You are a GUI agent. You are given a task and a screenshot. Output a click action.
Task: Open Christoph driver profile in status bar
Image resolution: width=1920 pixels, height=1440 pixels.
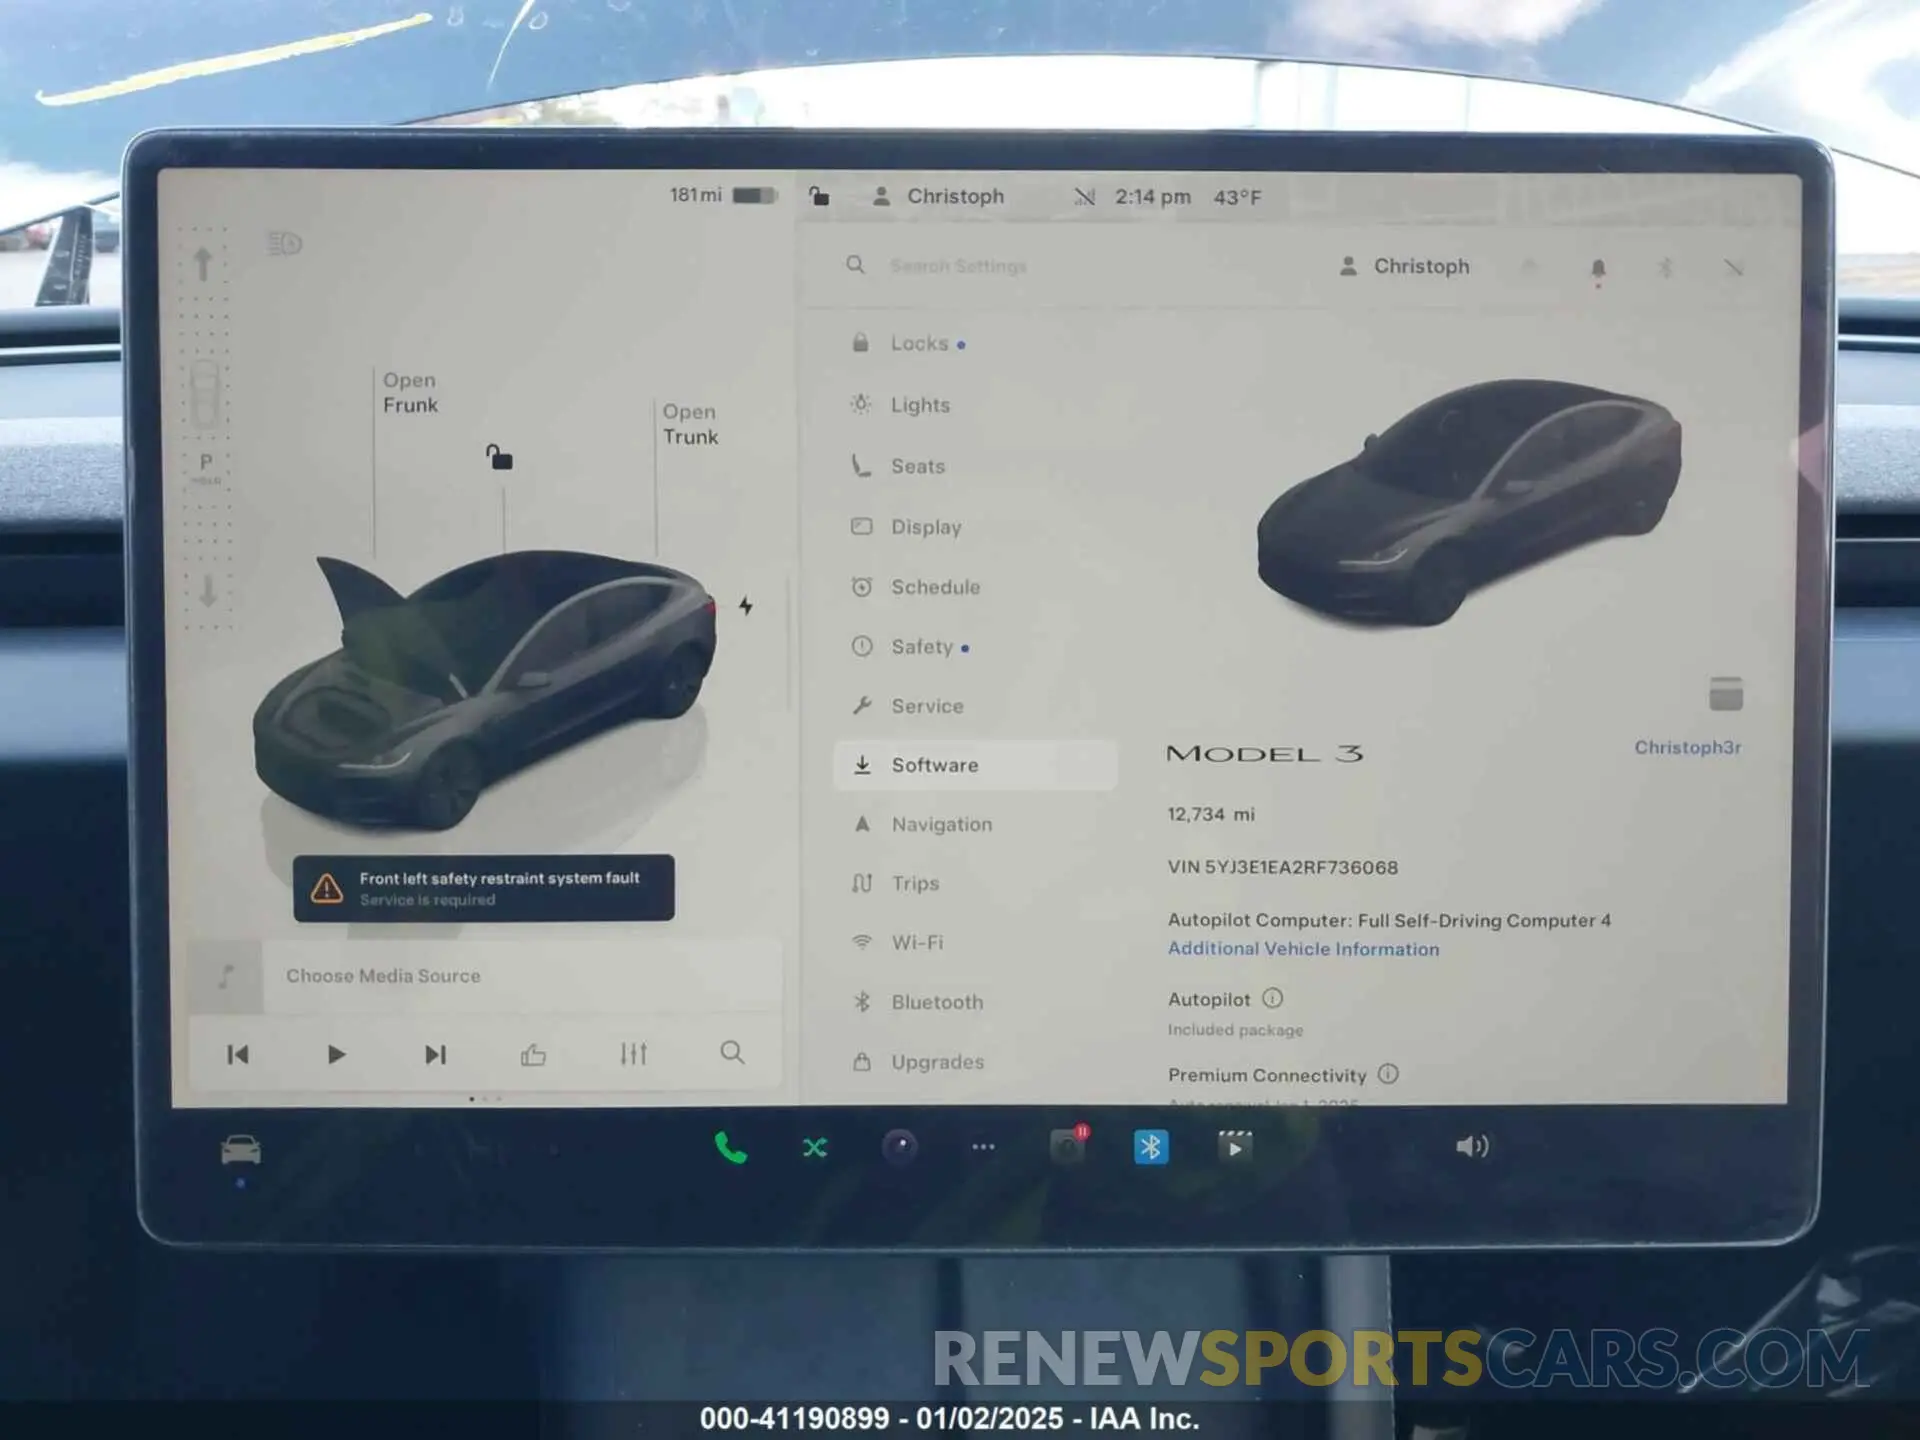click(x=937, y=197)
